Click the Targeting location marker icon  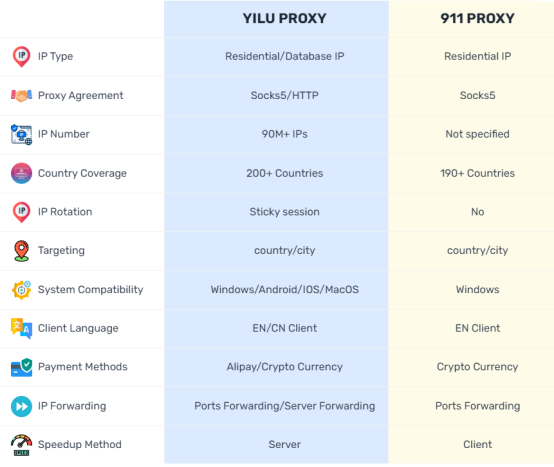click(x=21, y=251)
